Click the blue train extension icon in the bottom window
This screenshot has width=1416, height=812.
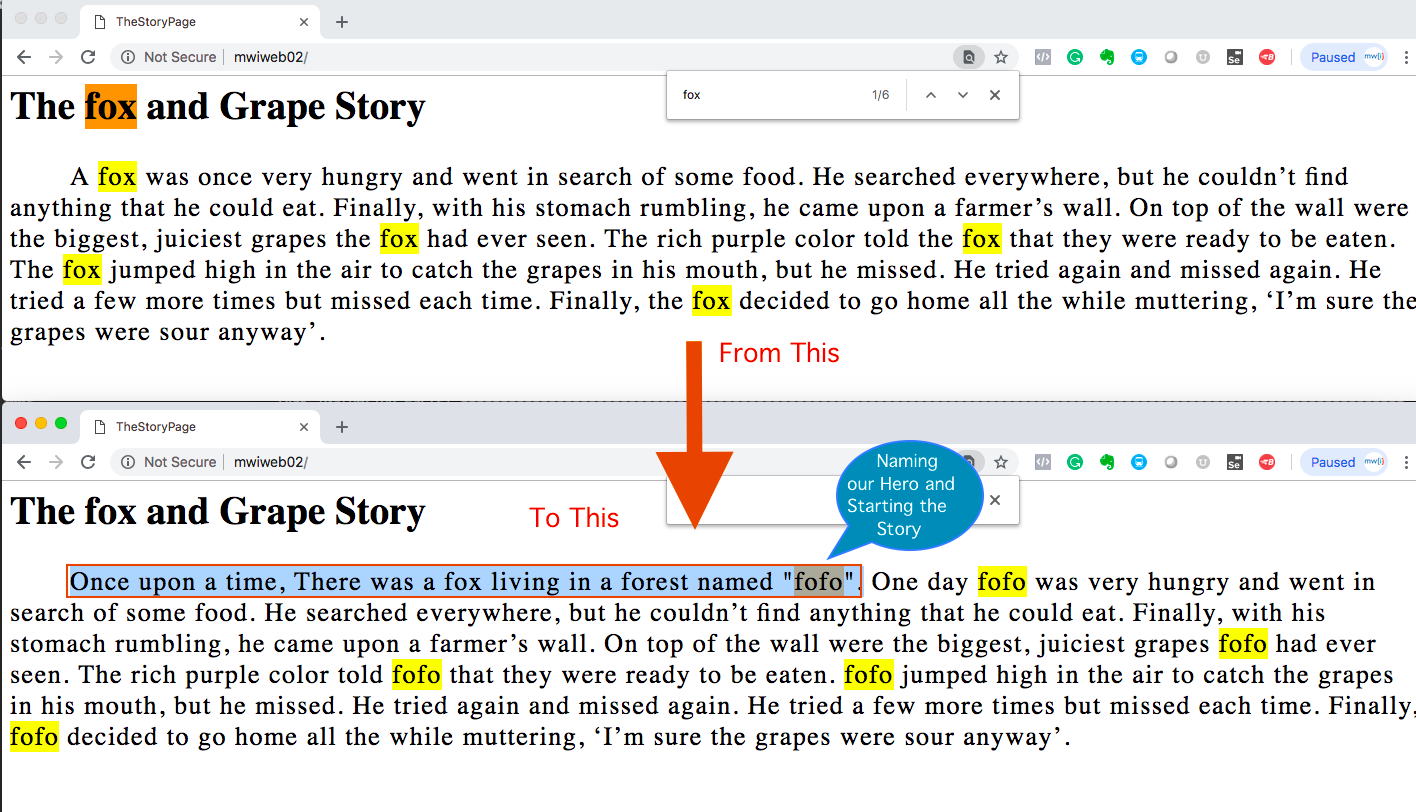pyautogui.click(x=1139, y=462)
